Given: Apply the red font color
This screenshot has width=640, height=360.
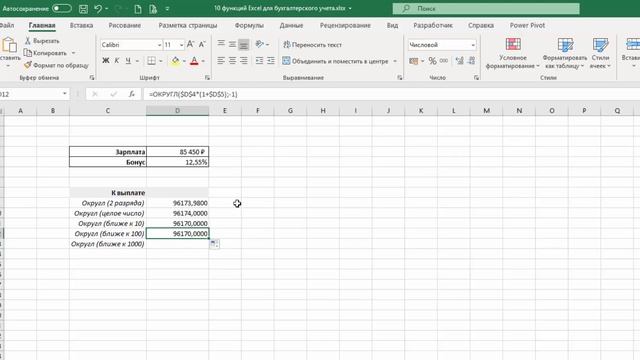Looking at the screenshot, I should [194, 61].
